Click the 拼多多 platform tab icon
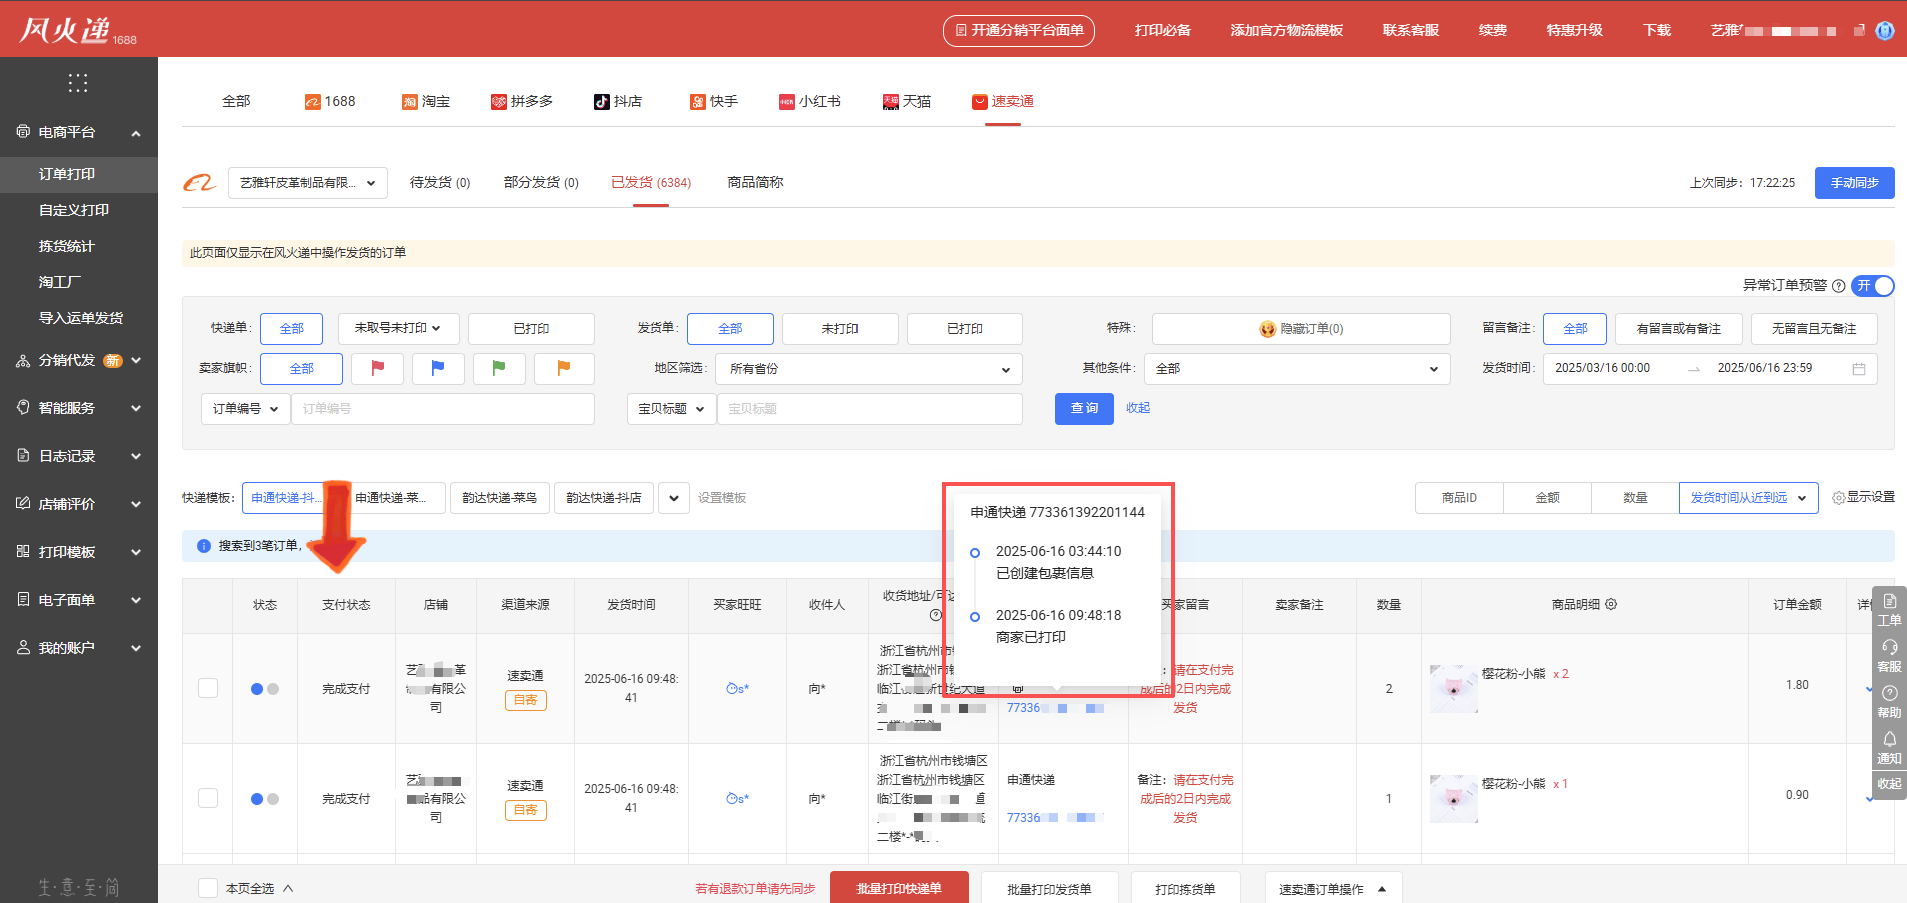The width and height of the screenshot is (1907, 903). point(499,102)
